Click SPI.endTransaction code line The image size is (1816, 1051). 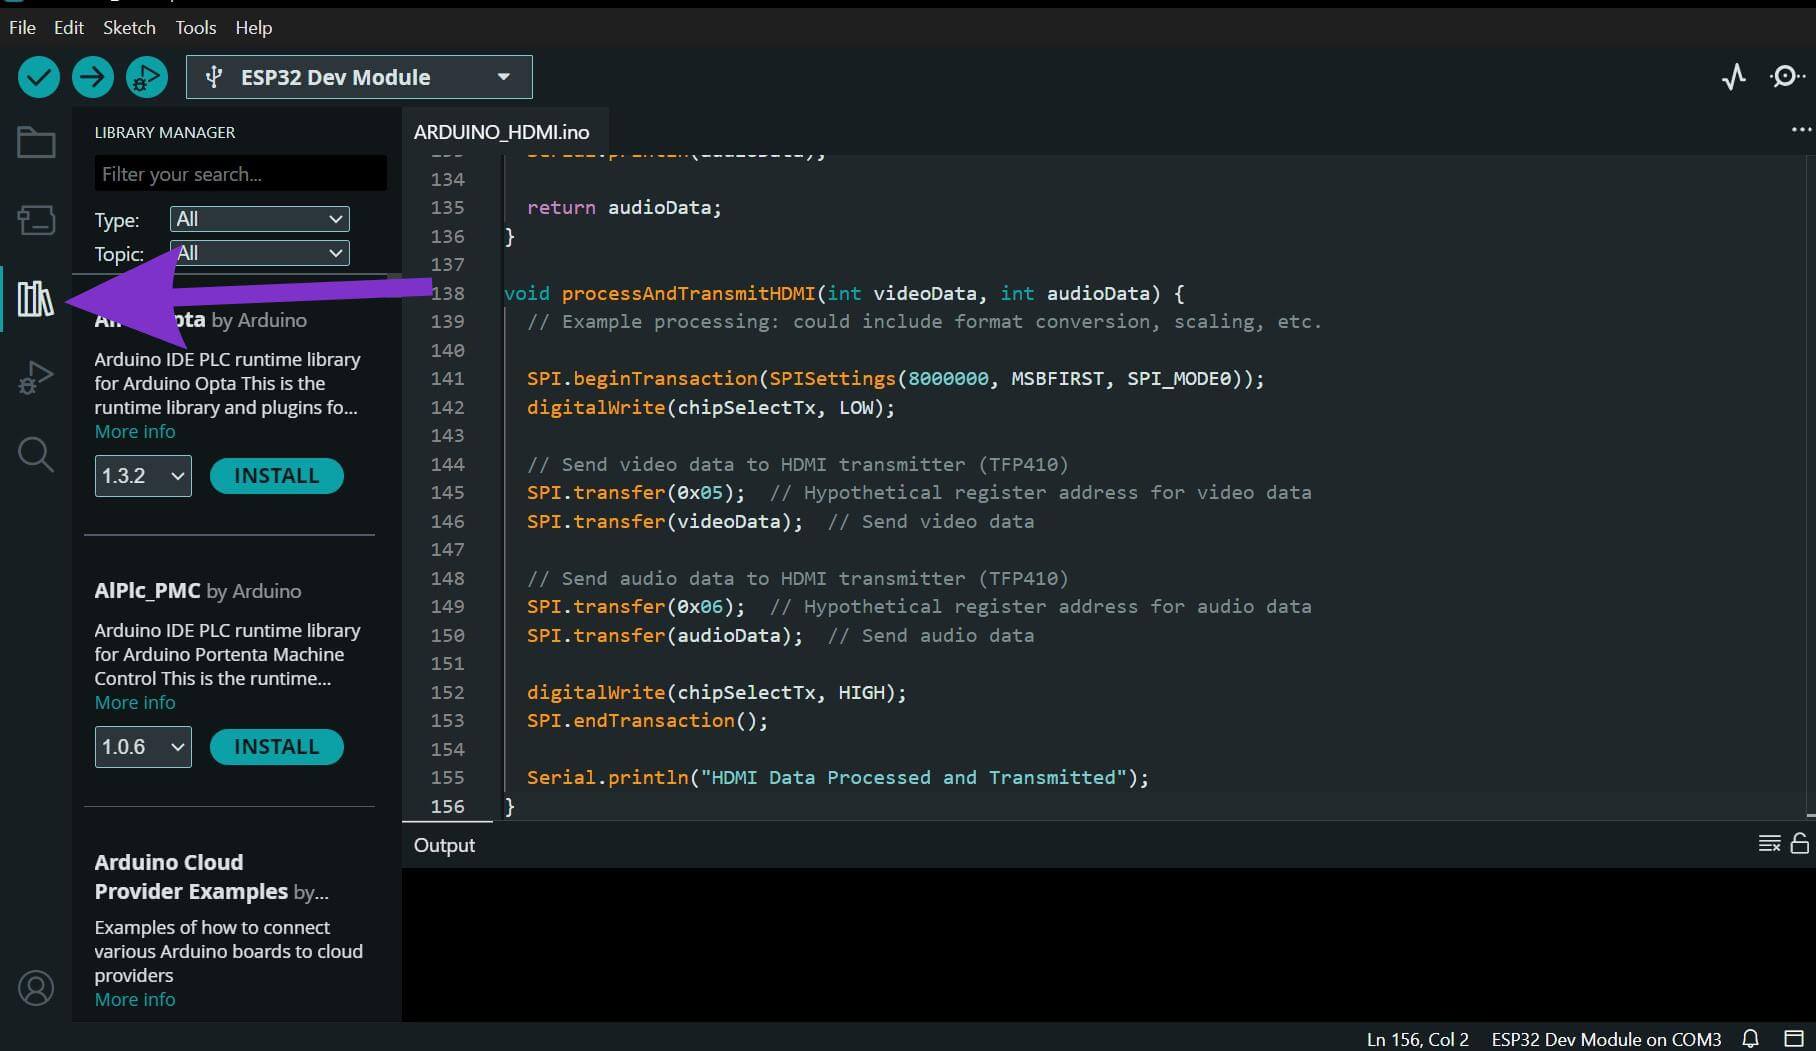[x=647, y=721]
